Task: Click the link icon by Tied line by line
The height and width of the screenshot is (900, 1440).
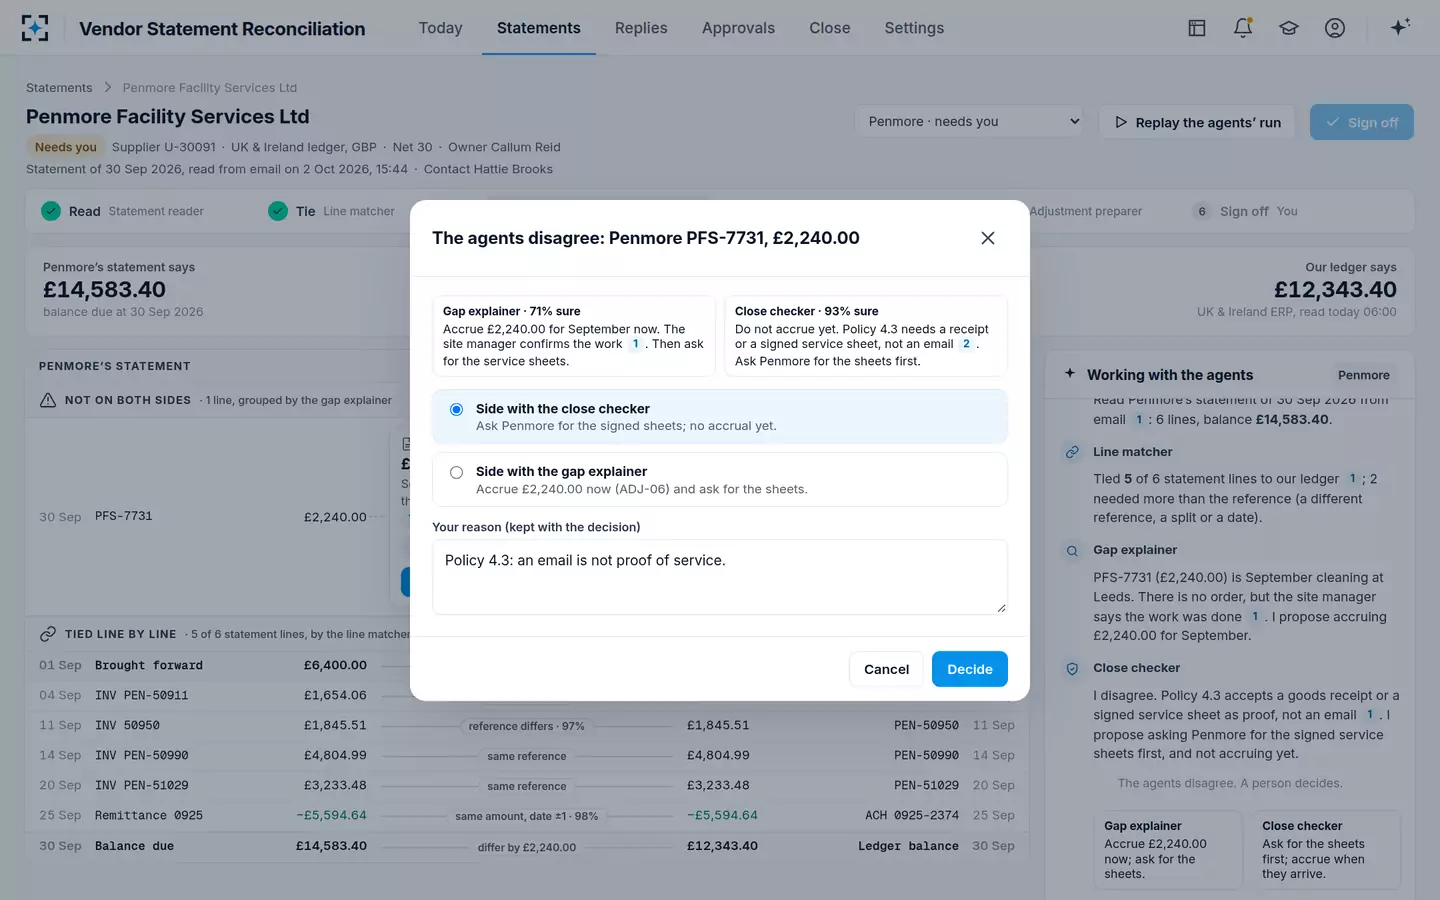Action: (x=48, y=634)
